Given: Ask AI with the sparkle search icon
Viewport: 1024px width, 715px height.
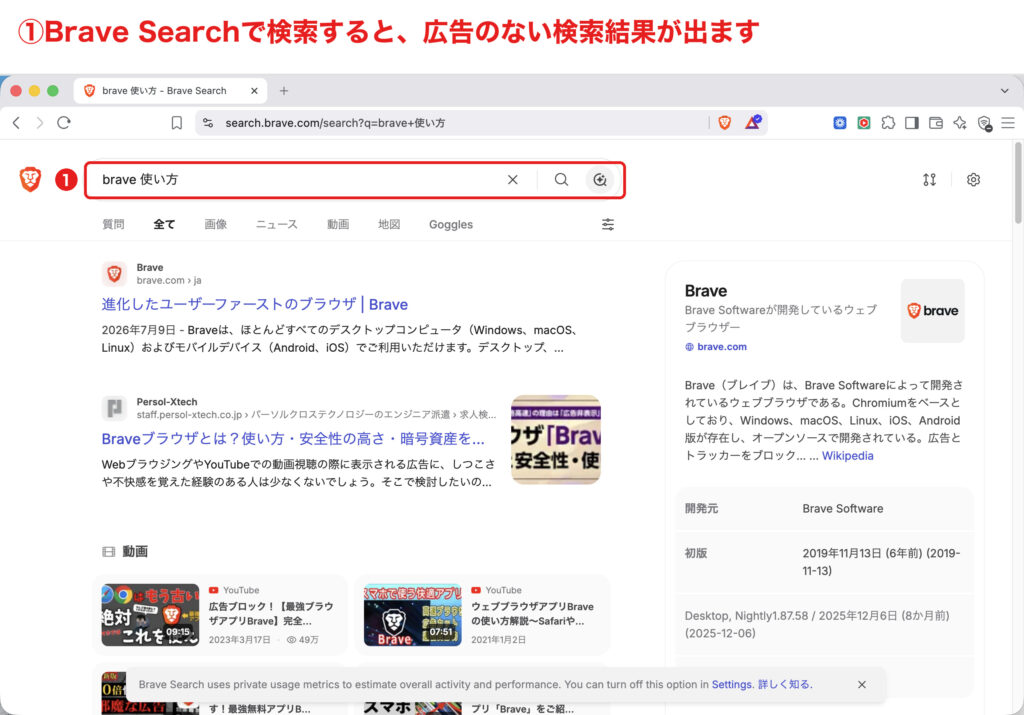Looking at the screenshot, I should click(600, 180).
